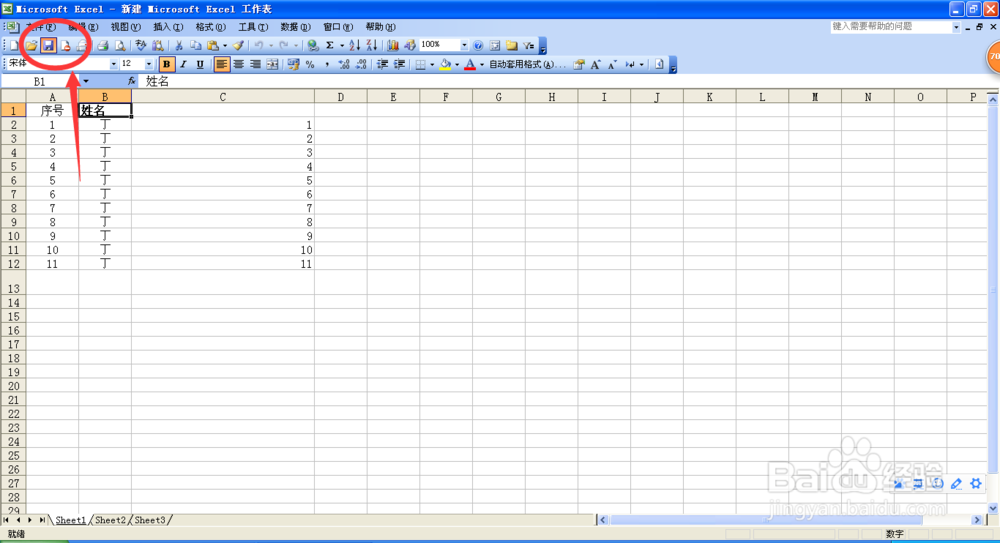Click the Increase Indent icon

pos(399,64)
